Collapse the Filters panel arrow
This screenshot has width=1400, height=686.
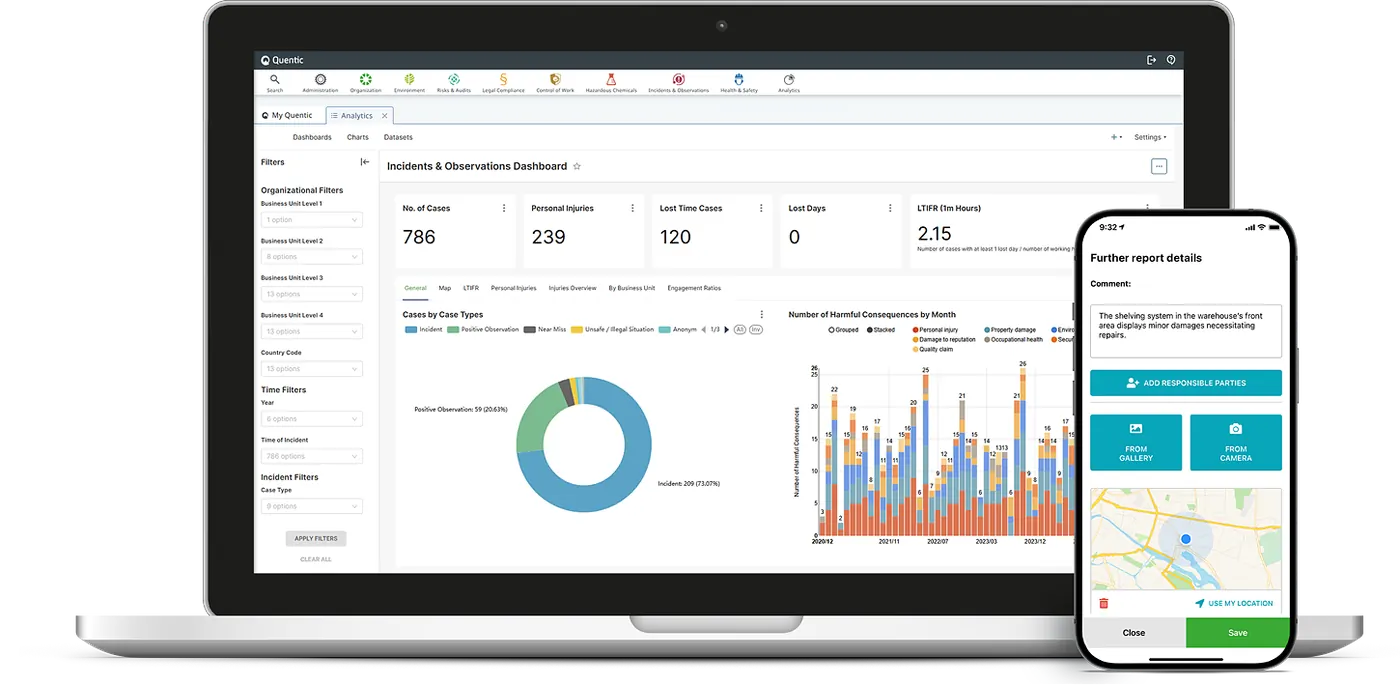(x=365, y=162)
